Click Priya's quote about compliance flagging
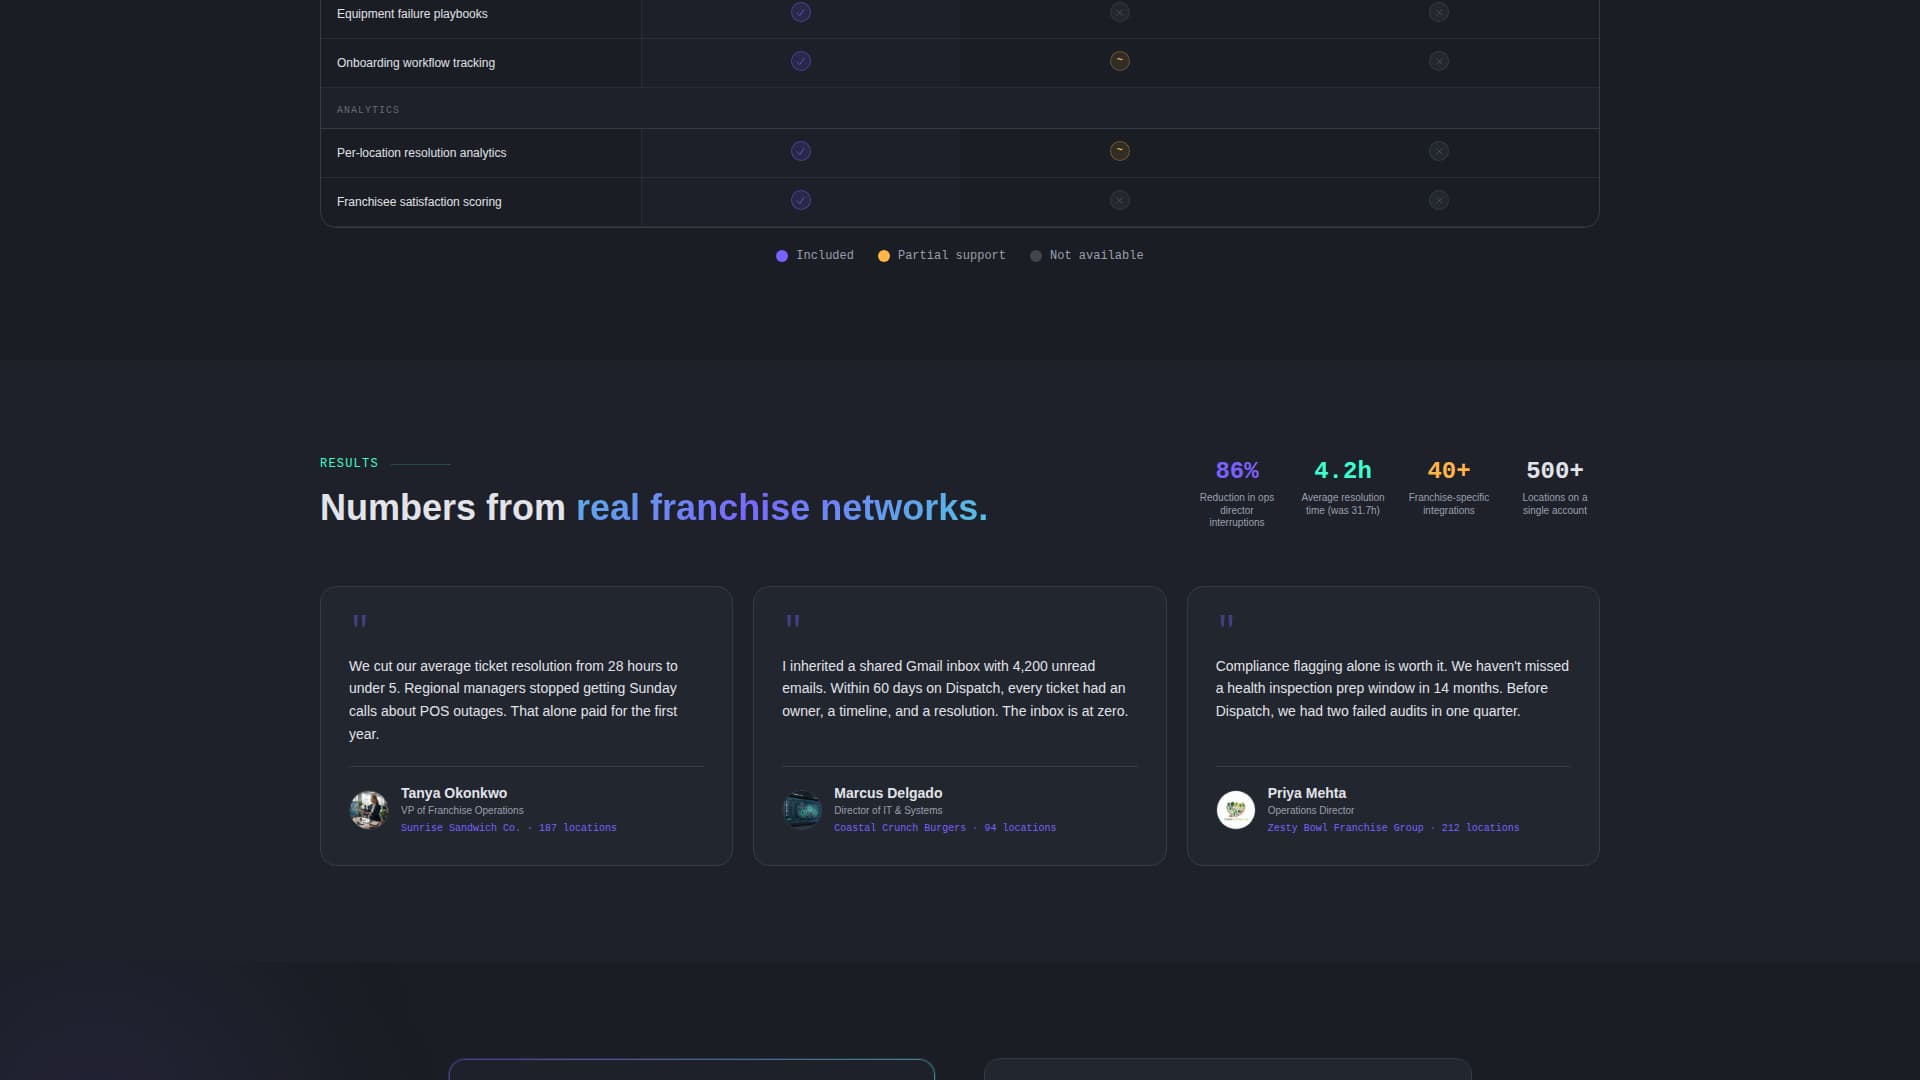Viewport: 1920px width, 1080px height. [1392, 689]
